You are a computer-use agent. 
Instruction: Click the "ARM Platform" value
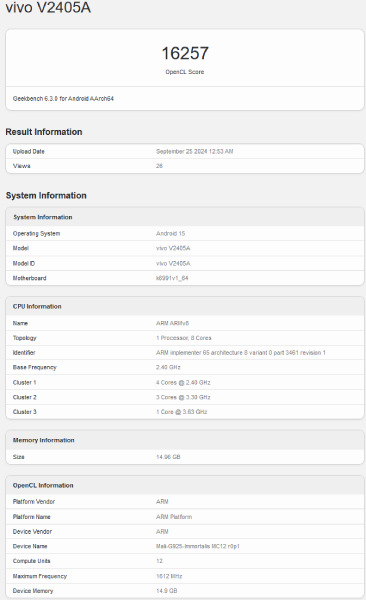174,517
